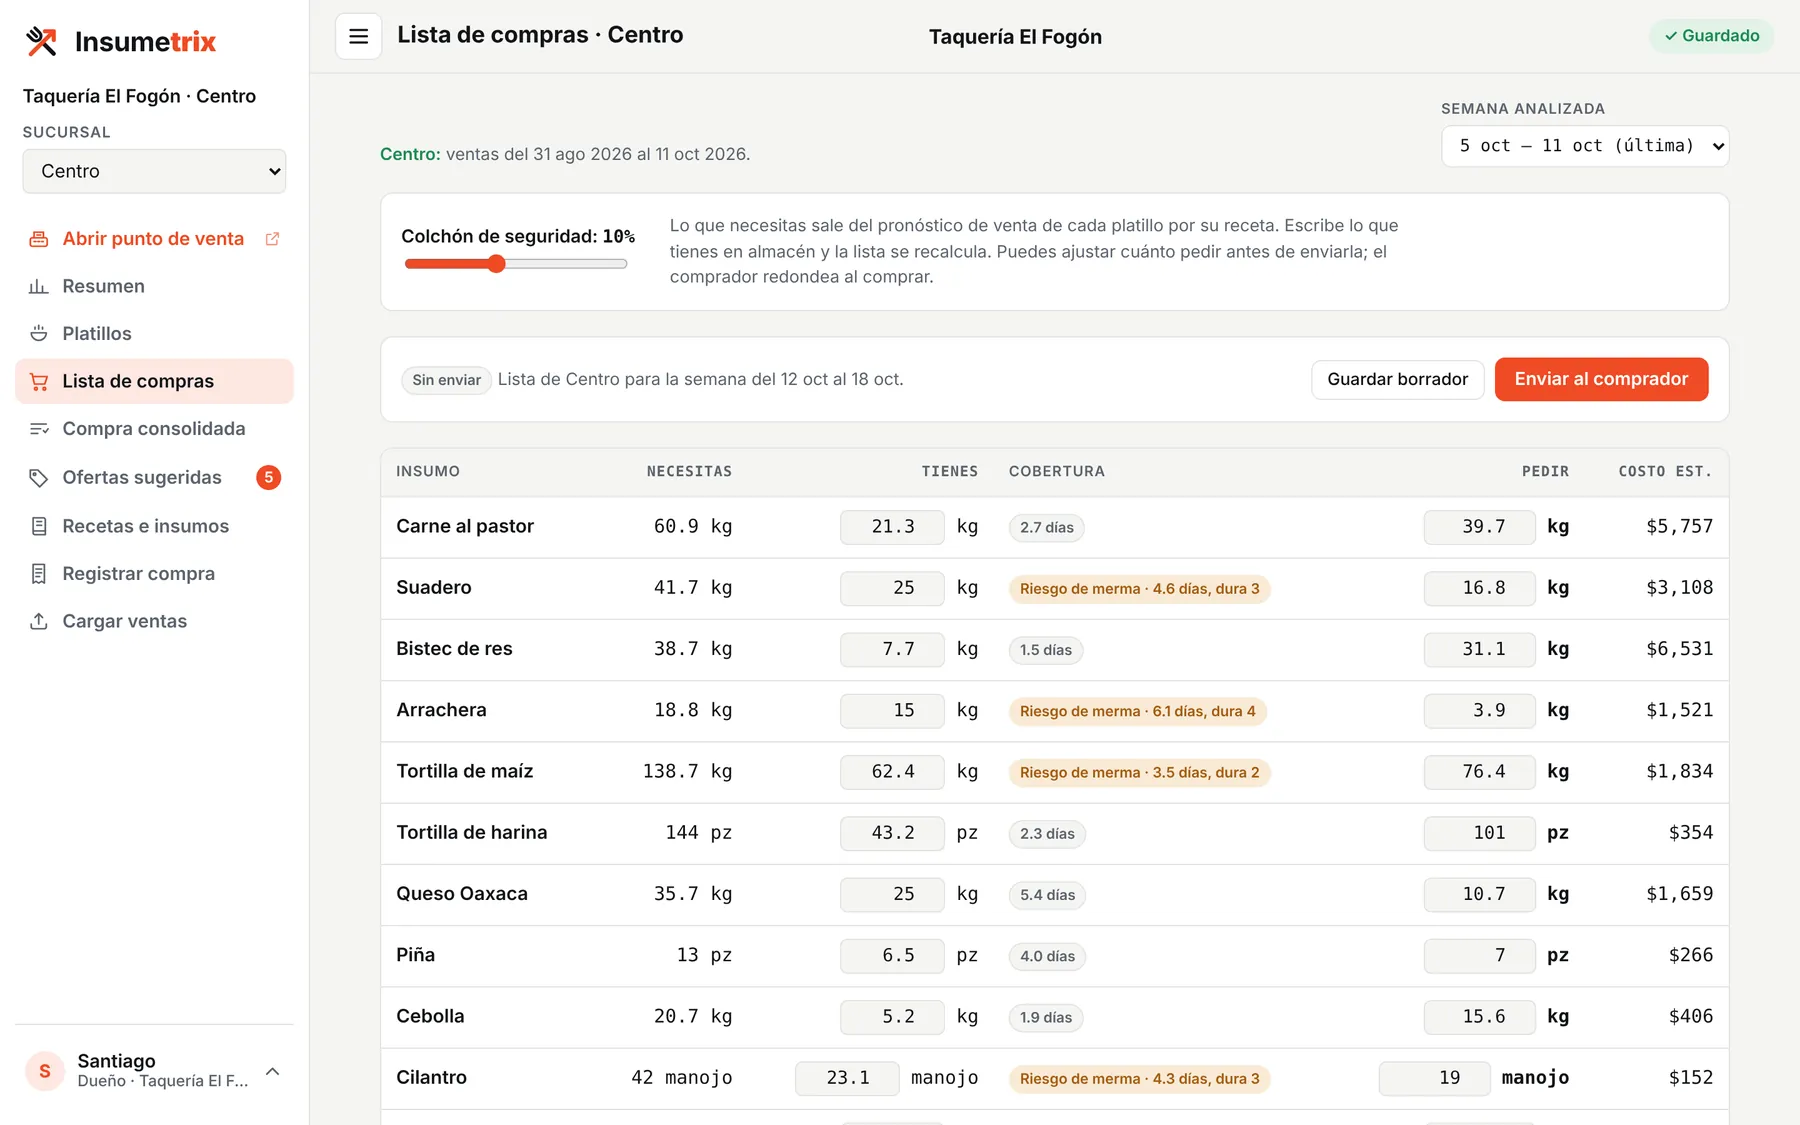Image resolution: width=1800 pixels, height=1125 pixels.
Task: Edit Tienes field for Cilantro
Action: (x=847, y=1078)
